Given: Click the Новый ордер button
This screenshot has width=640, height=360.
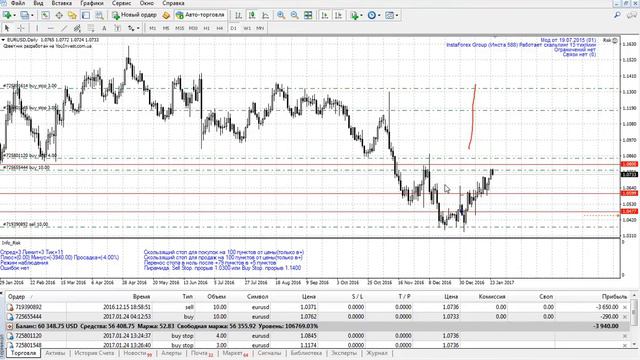Looking at the screenshot, I should 134,15.
